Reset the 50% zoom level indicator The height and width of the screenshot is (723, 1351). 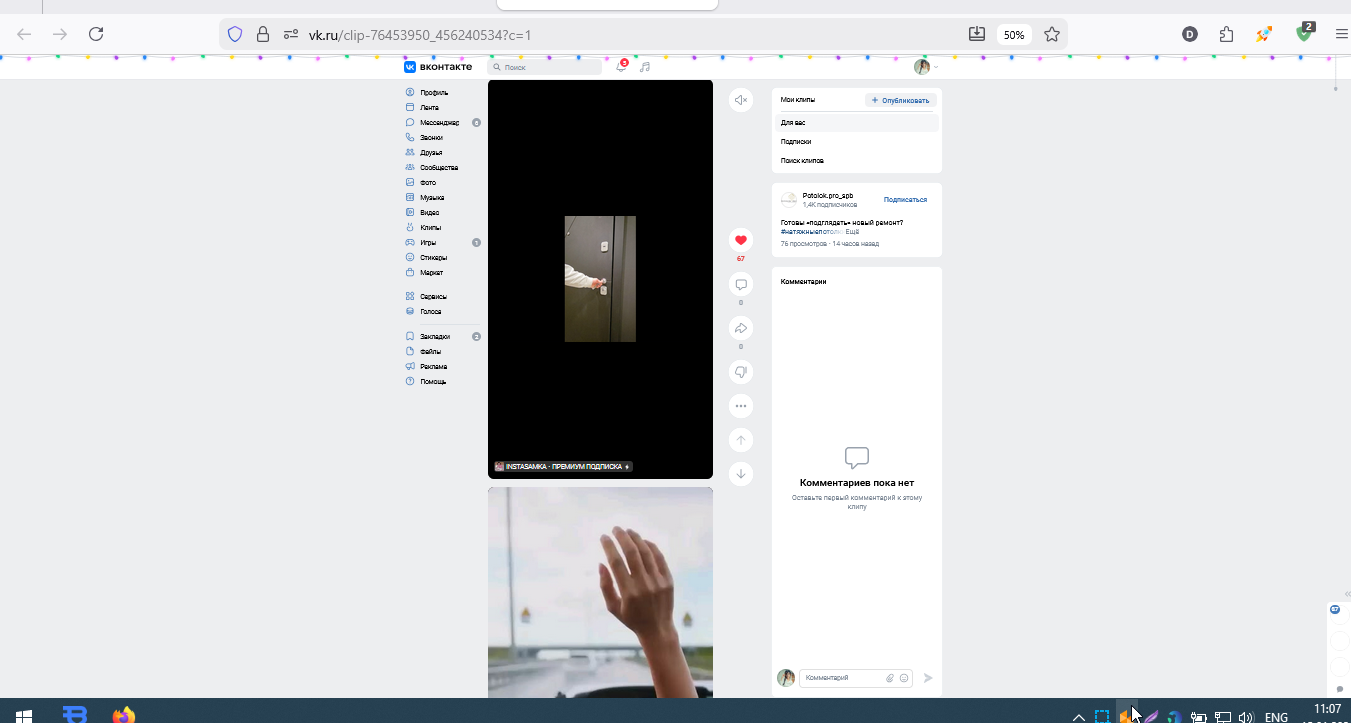click(1014, 34)
